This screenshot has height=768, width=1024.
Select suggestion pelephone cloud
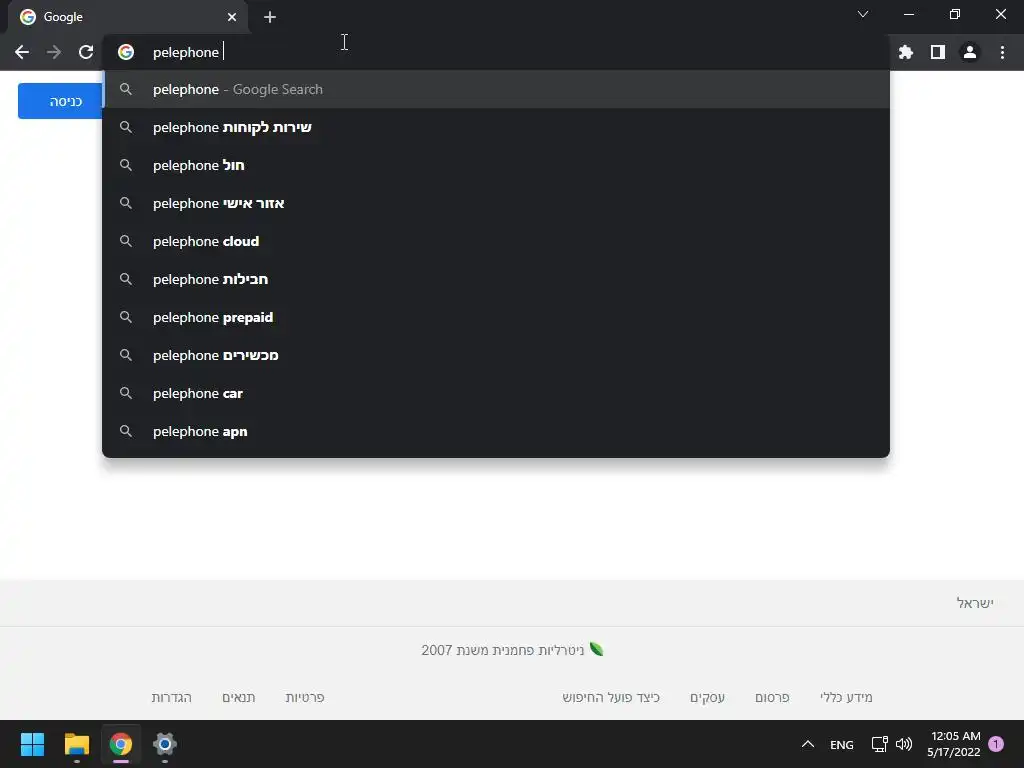tap(496, 241)
